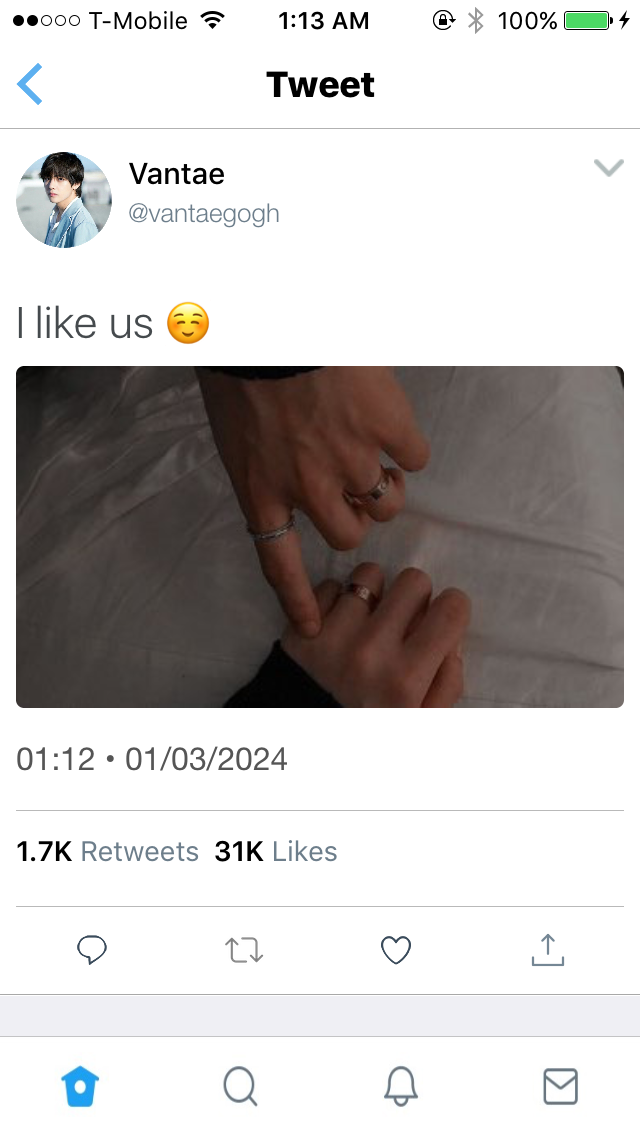Open the Vantae display name profile
The image size is (640, 1136).
pyautogui.click(x=177, y=174)
